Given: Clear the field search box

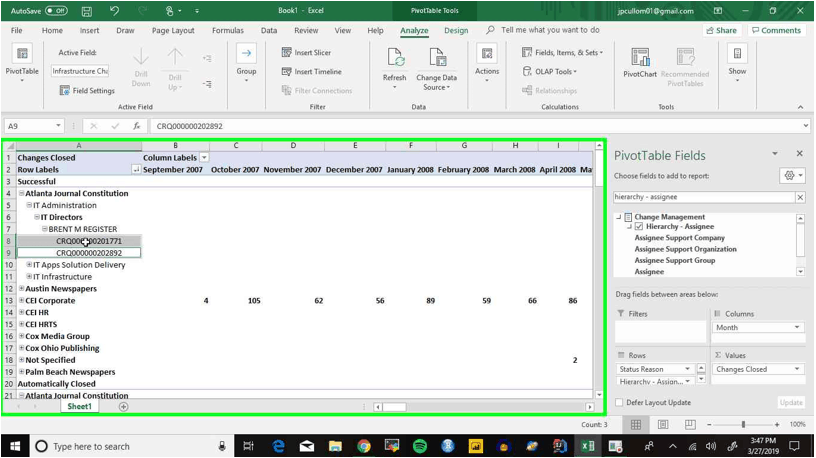Looking at the screenshot, I should pos(800,197).
